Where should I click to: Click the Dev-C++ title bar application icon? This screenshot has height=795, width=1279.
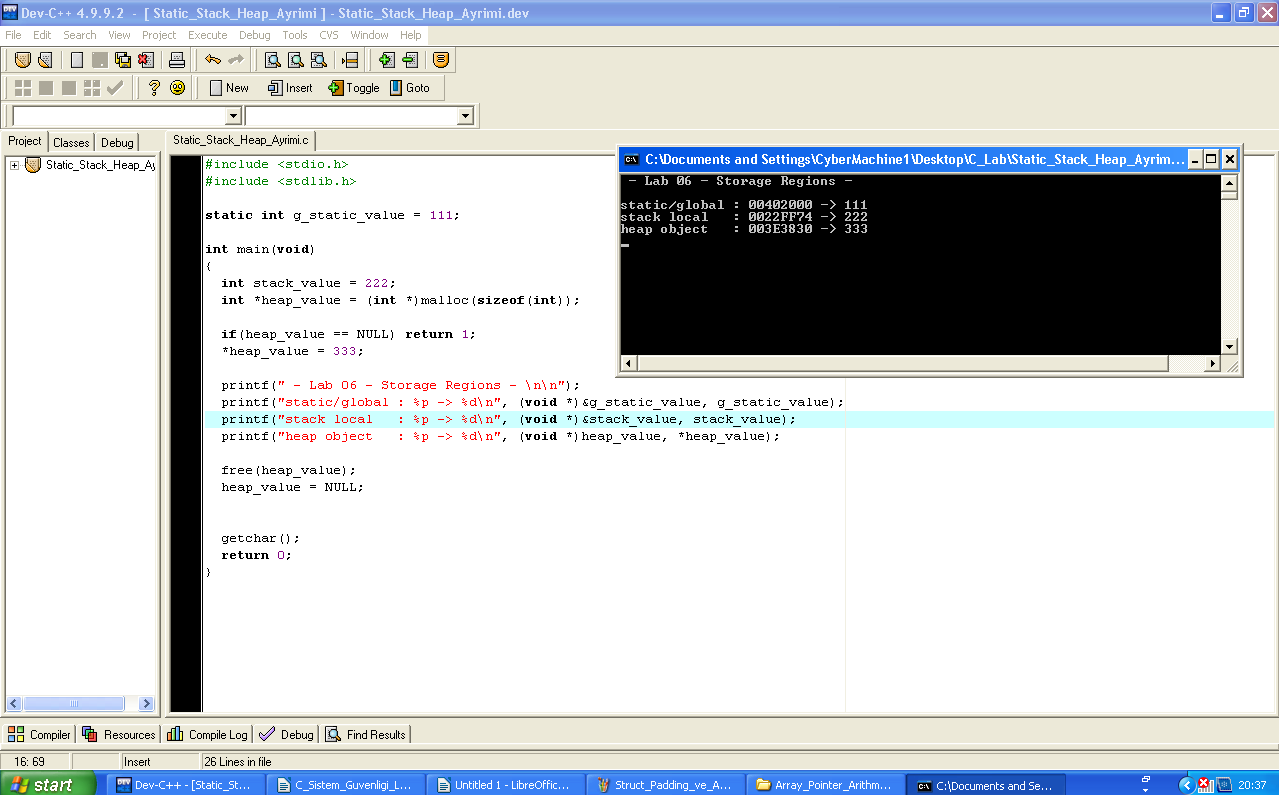pos(10,13)
